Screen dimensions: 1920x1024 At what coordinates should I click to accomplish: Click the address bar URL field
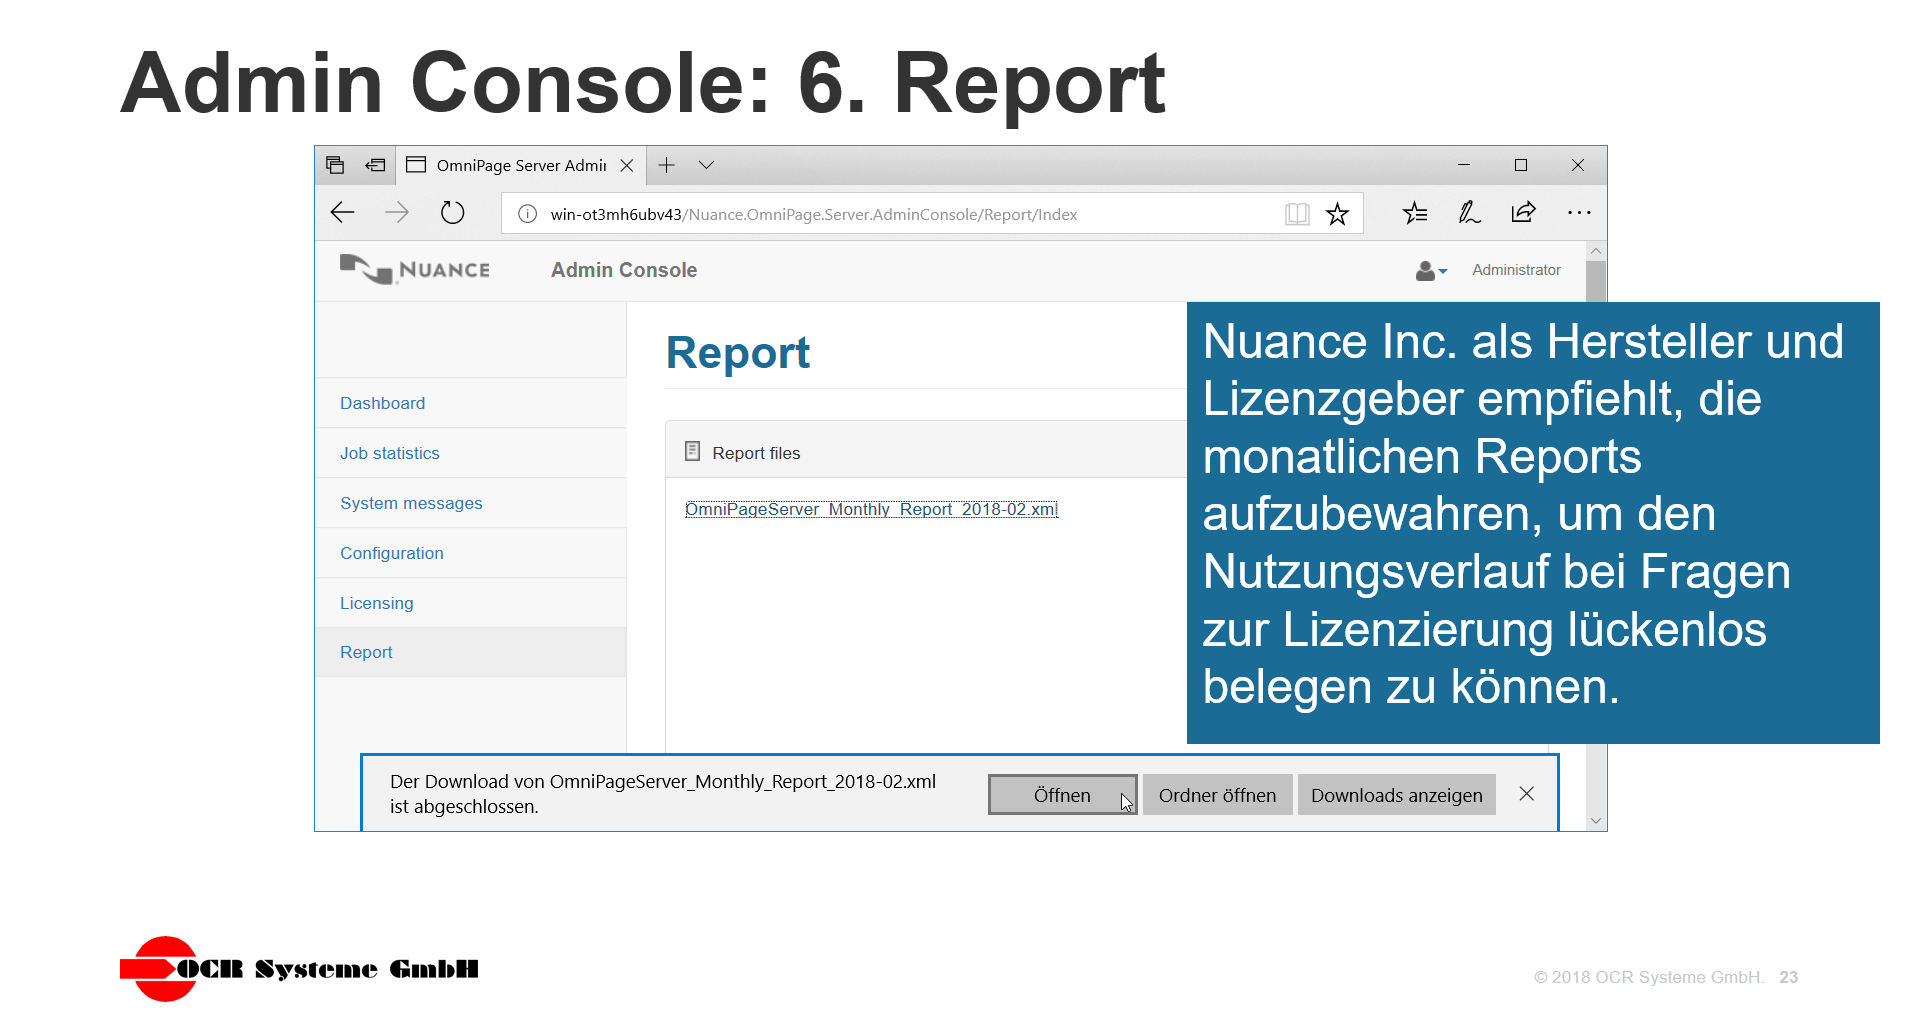point(815,213)
